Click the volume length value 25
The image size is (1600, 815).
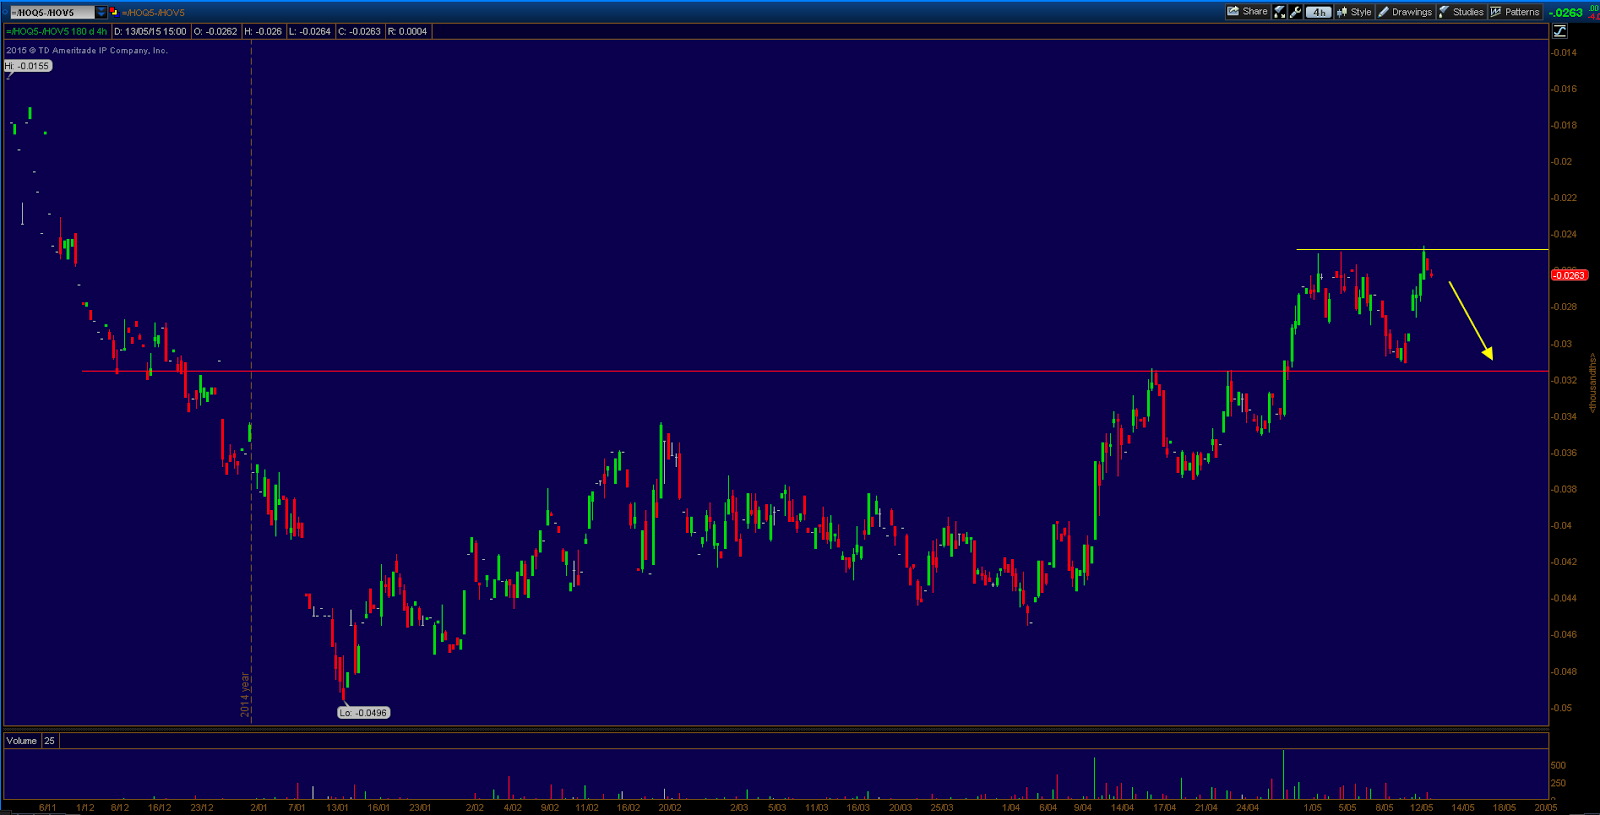pos(49,741)
